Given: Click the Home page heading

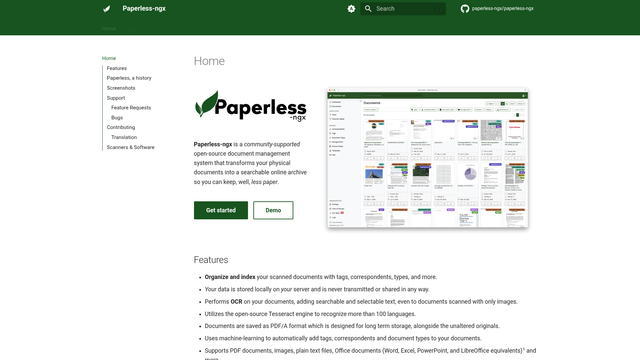Looking at the screenshot, I should pos(209,61).
